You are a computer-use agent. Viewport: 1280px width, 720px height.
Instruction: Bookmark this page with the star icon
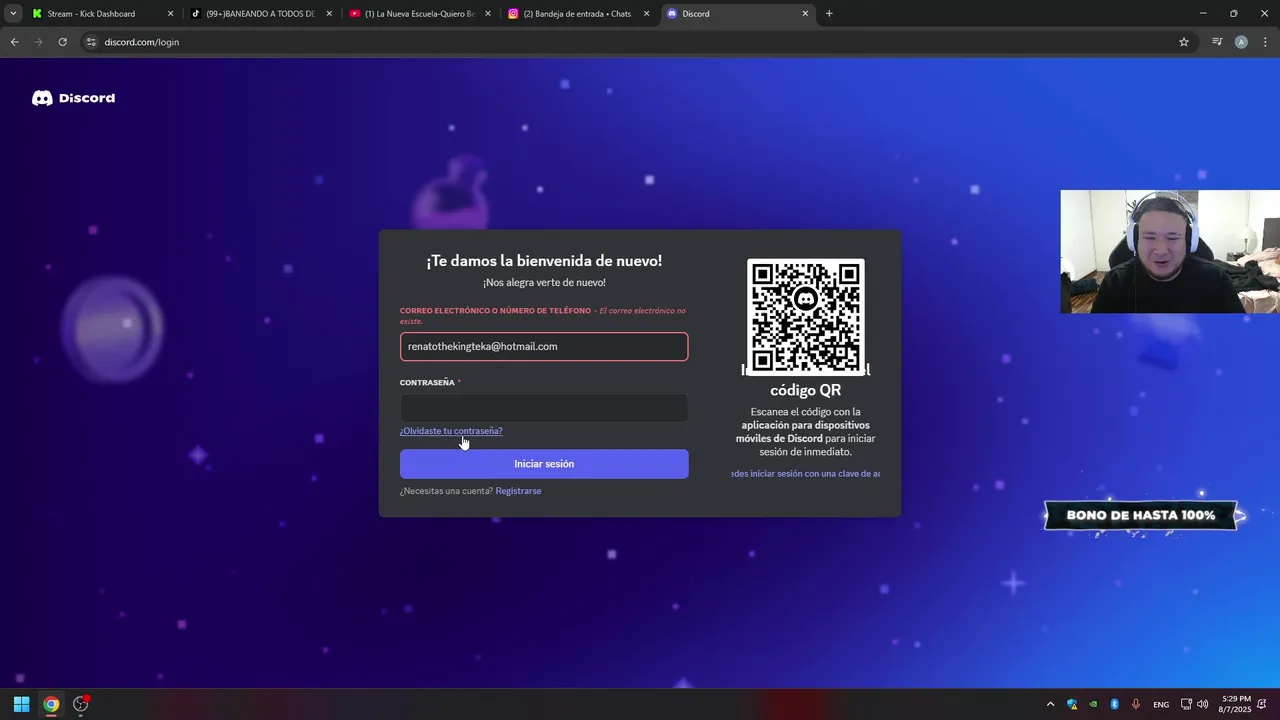click(1184, 42)
